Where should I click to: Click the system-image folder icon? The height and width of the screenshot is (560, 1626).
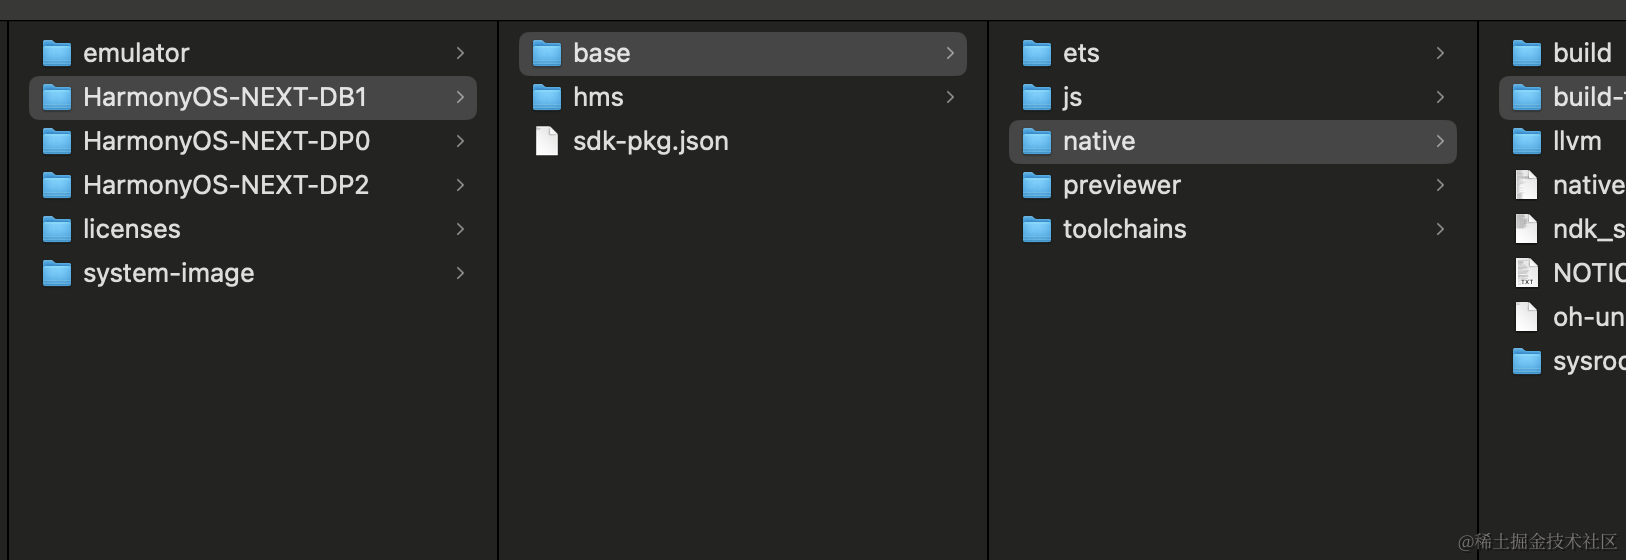[57, 273]
